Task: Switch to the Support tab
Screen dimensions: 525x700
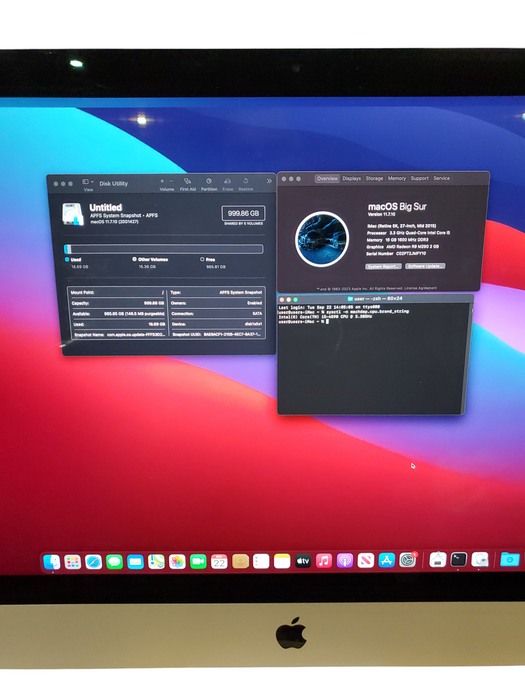Action: (419, 178)
